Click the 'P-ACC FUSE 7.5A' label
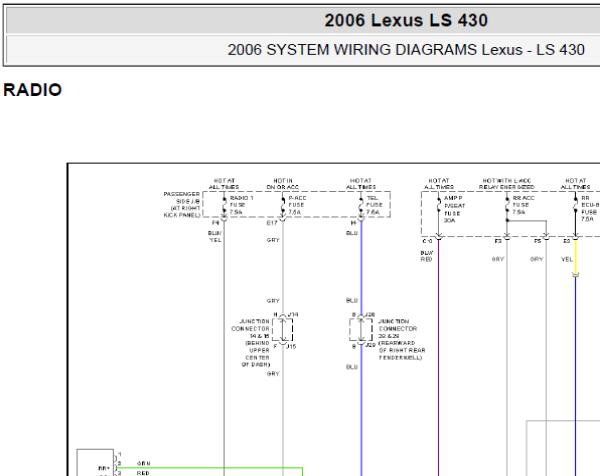This screenshot has height=476, width=600. click(x=297, y=205)
